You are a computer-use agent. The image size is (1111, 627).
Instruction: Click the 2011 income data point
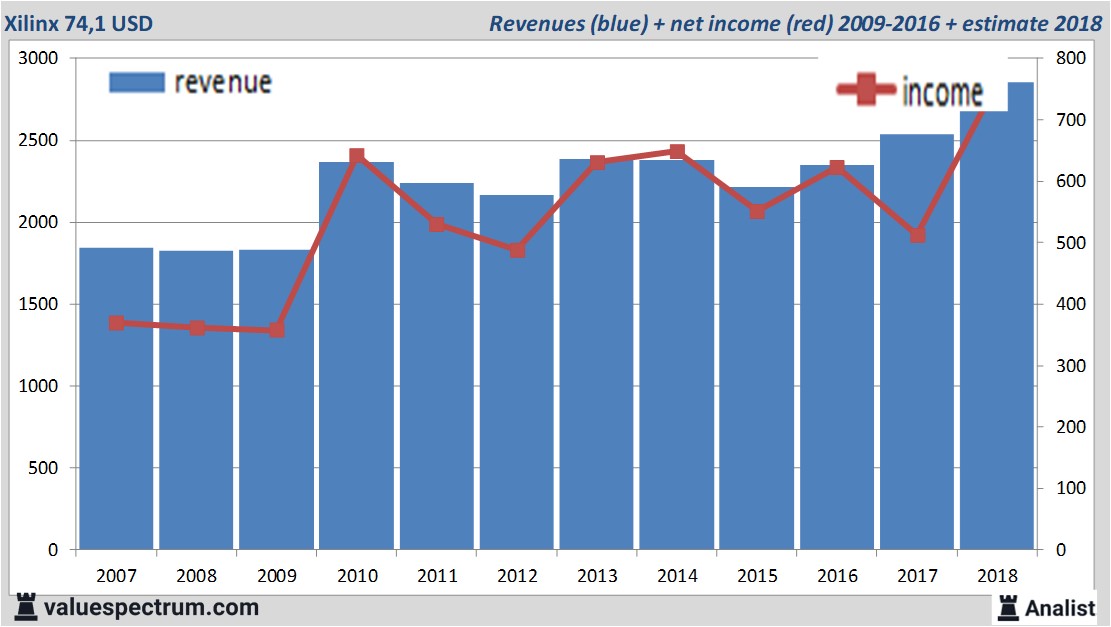click(x=437, y=225)
